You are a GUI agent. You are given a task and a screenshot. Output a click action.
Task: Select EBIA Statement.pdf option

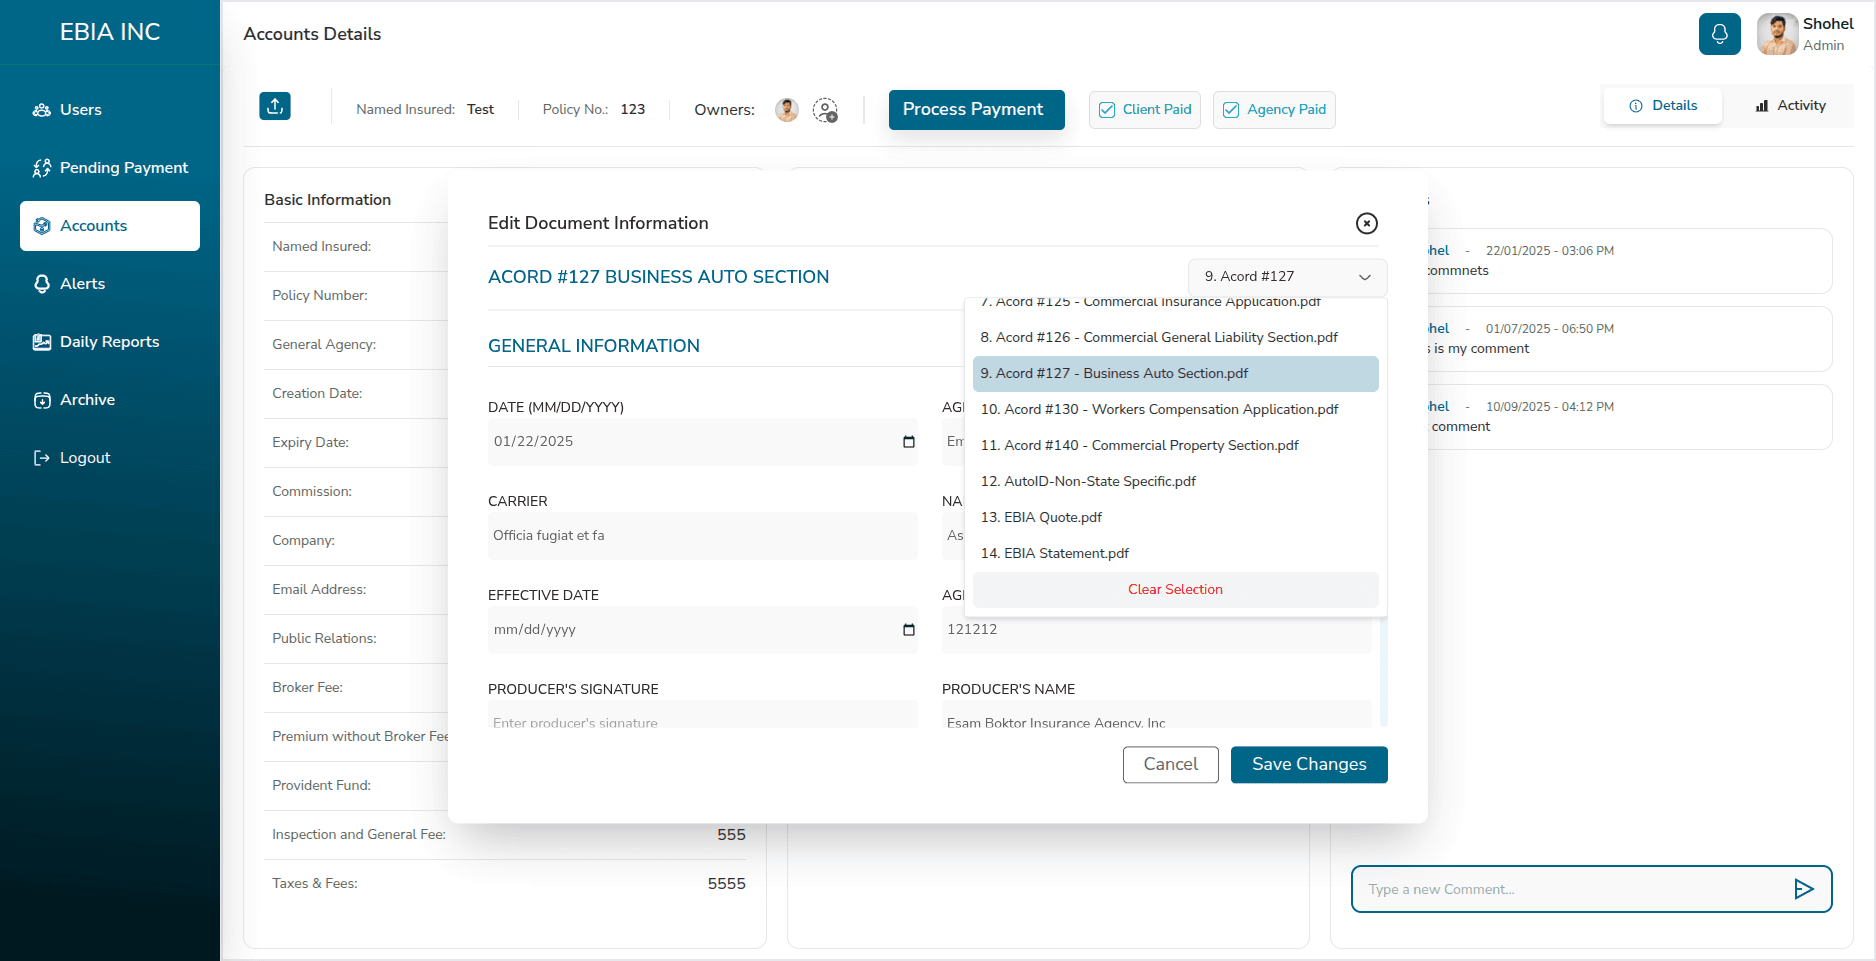(1175, 554)
